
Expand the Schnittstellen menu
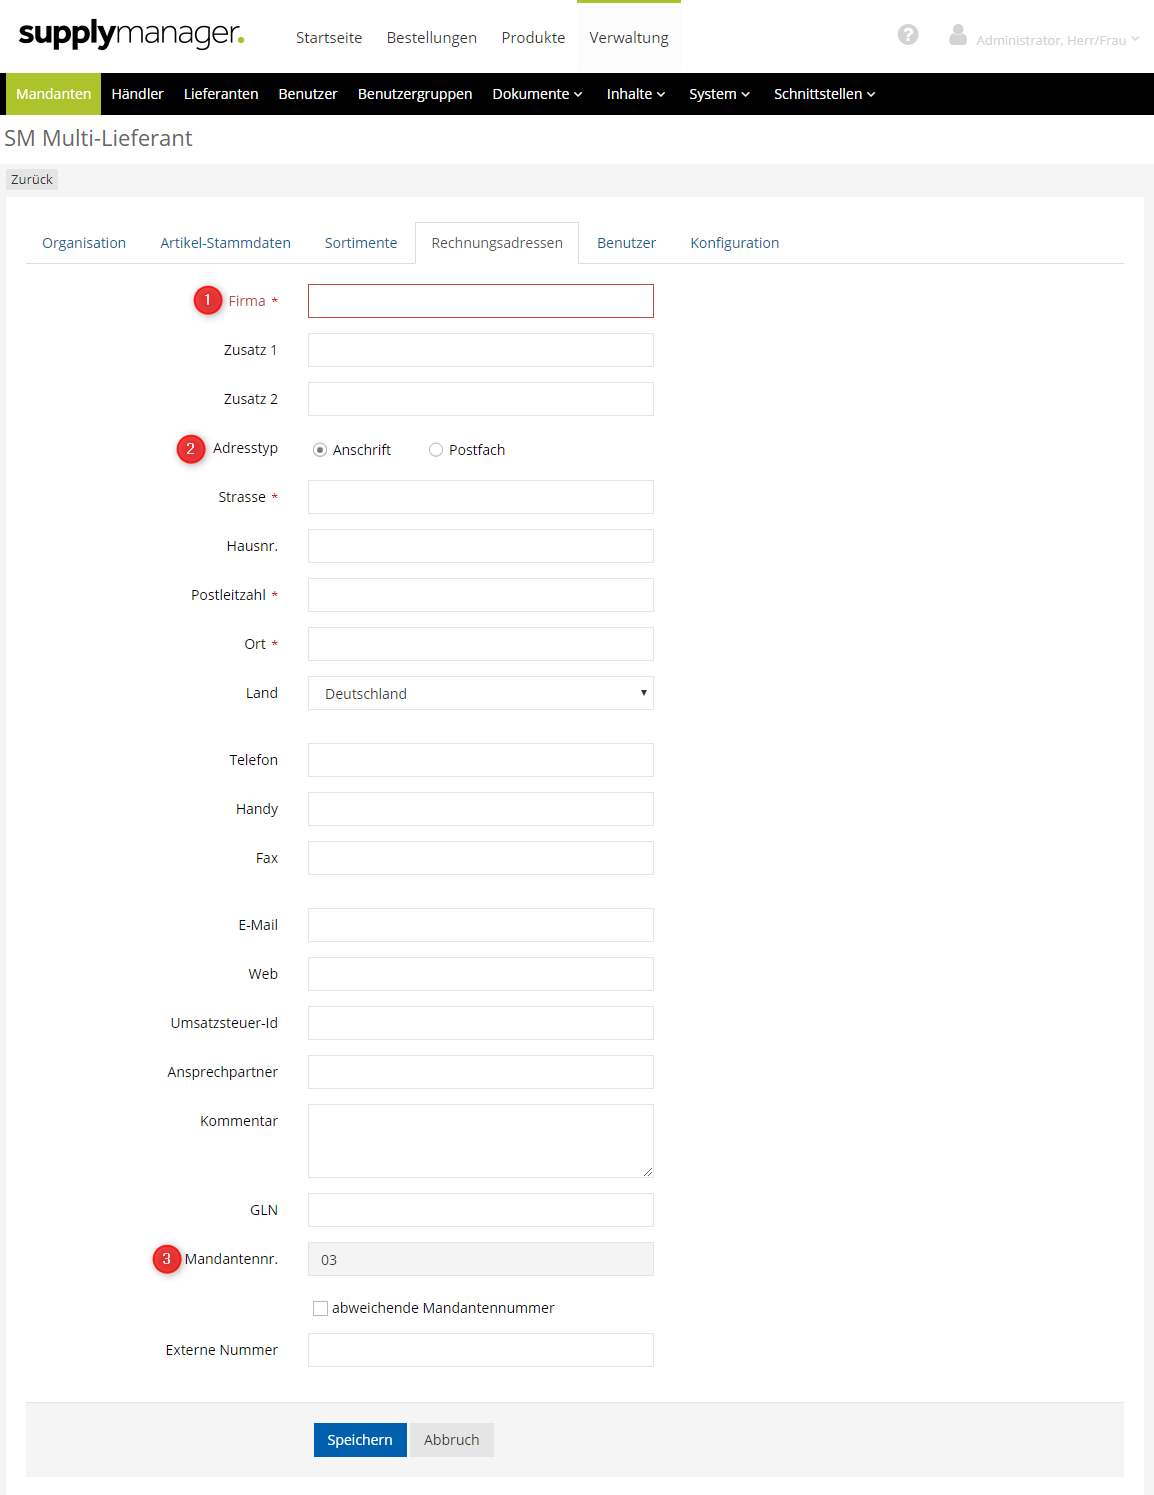824,94
